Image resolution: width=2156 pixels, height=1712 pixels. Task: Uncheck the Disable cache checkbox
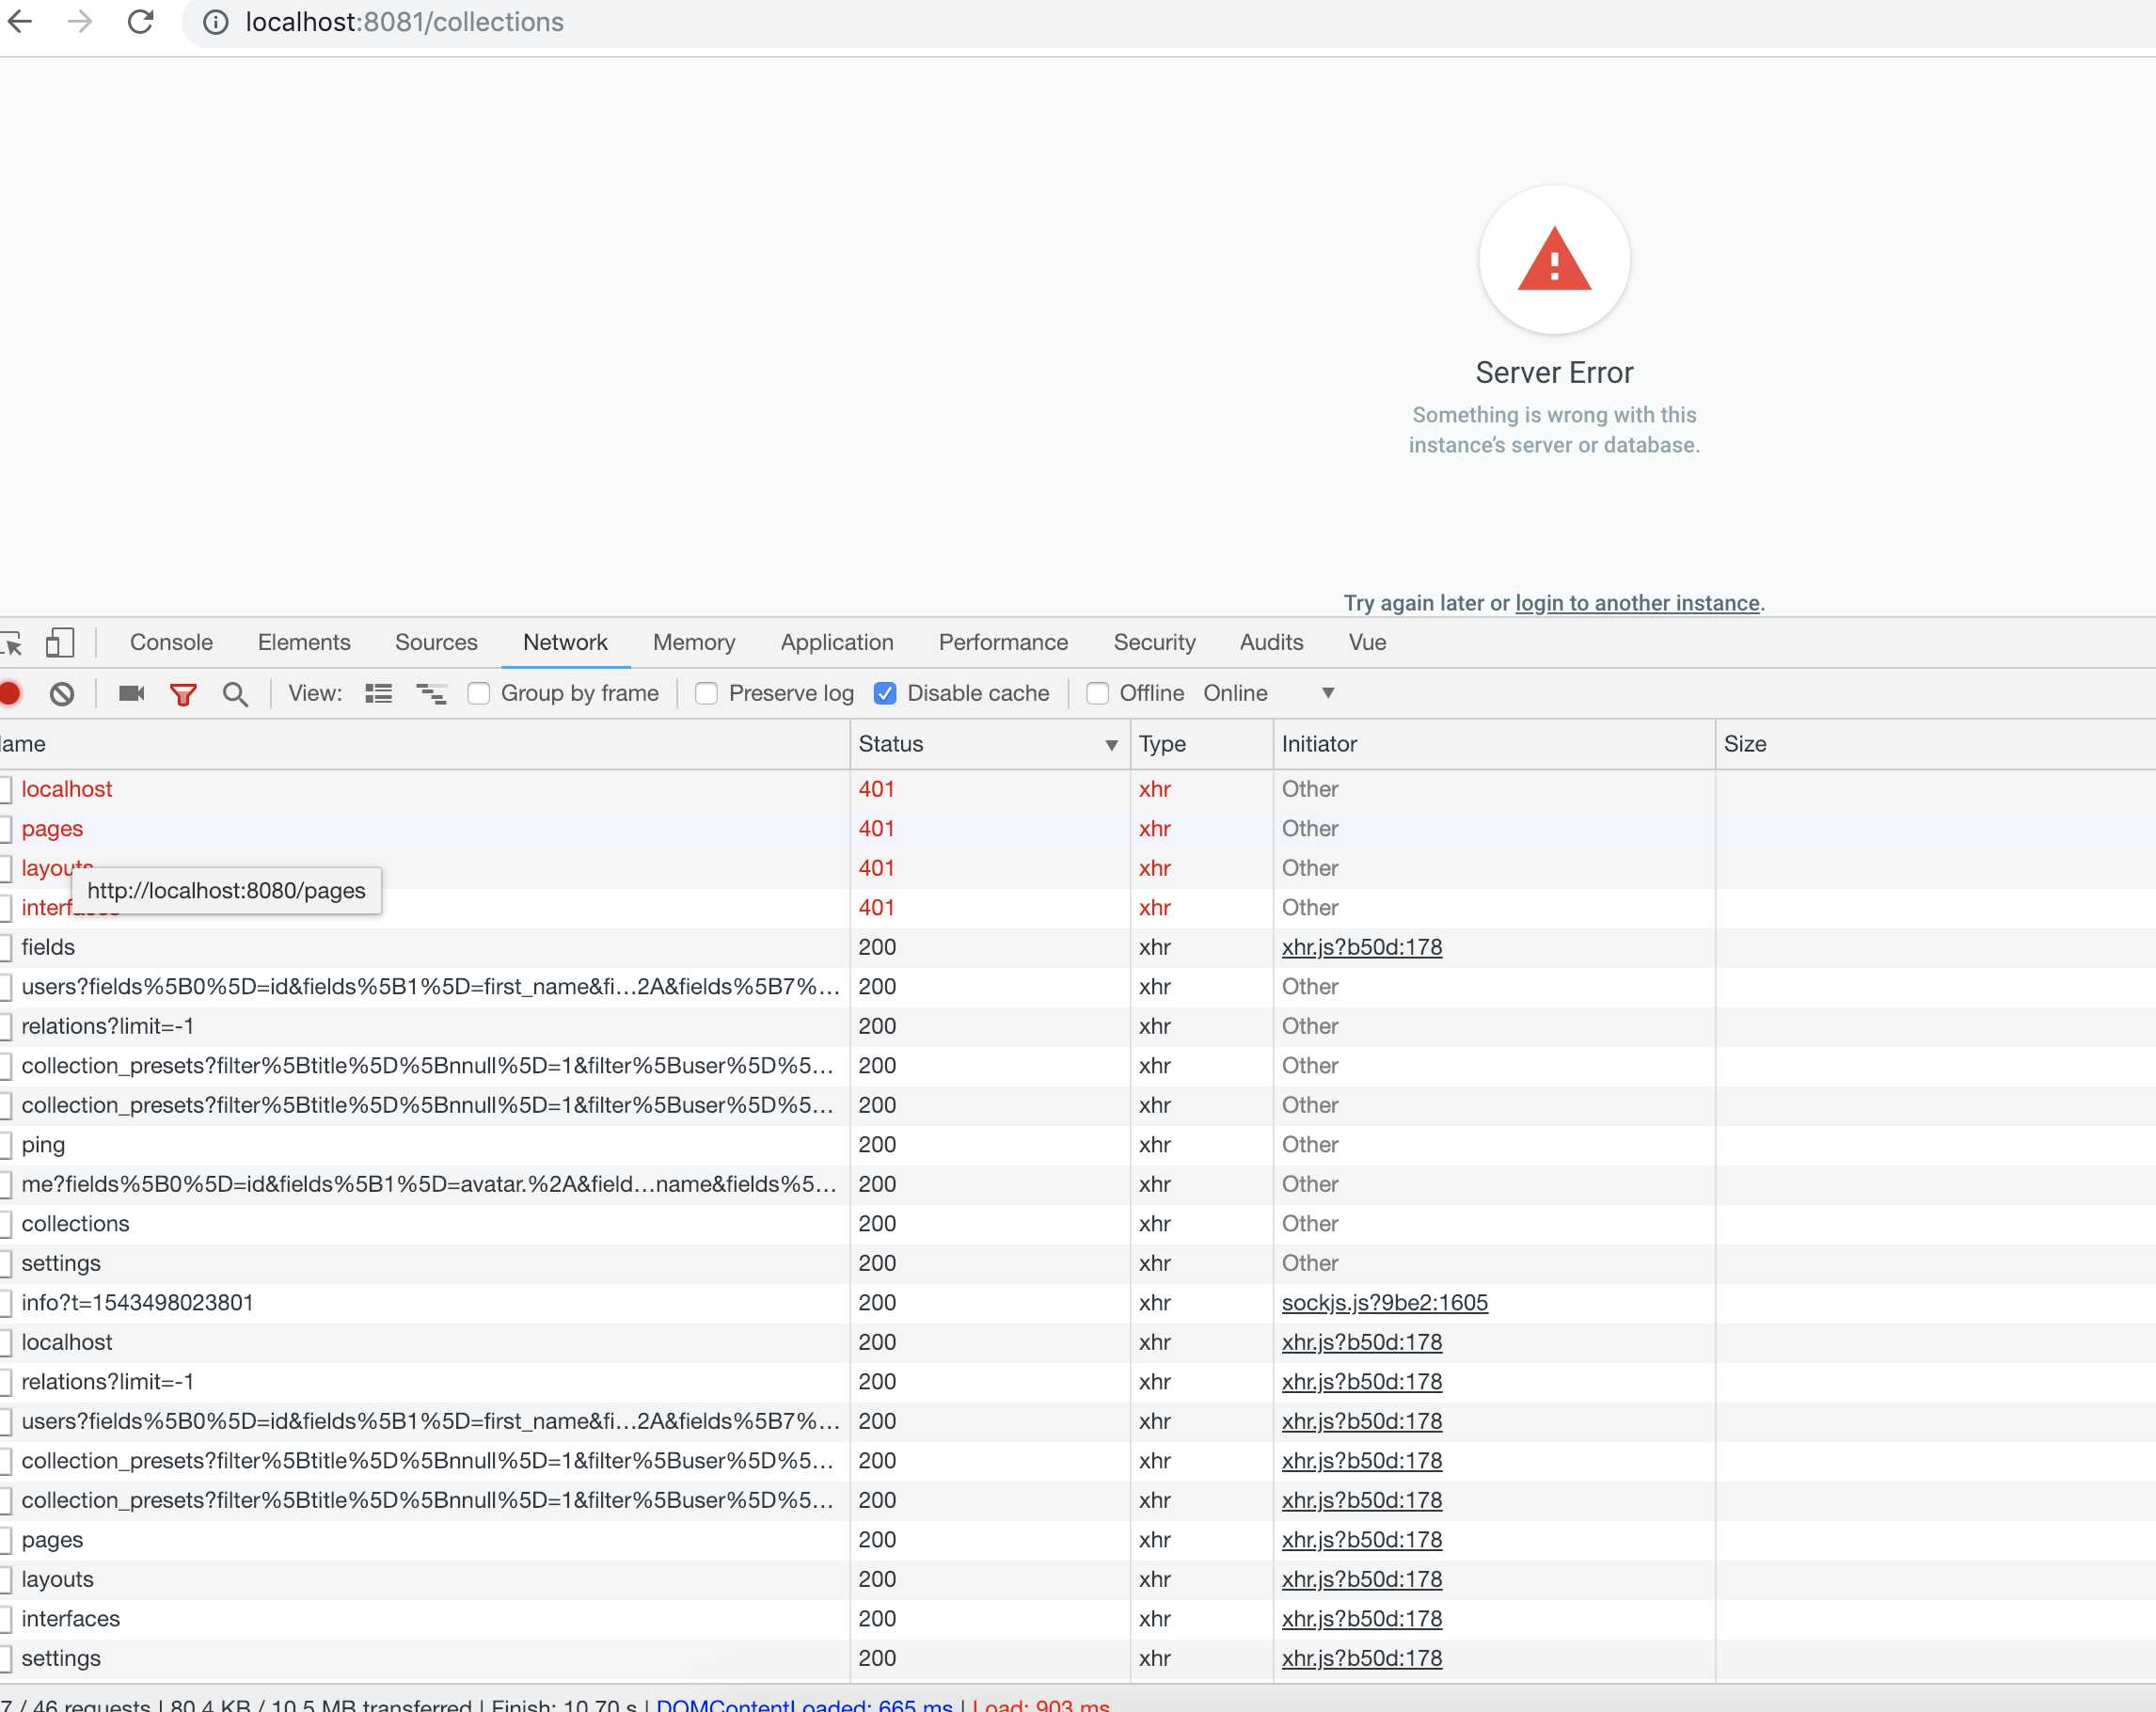coord(886,693)
